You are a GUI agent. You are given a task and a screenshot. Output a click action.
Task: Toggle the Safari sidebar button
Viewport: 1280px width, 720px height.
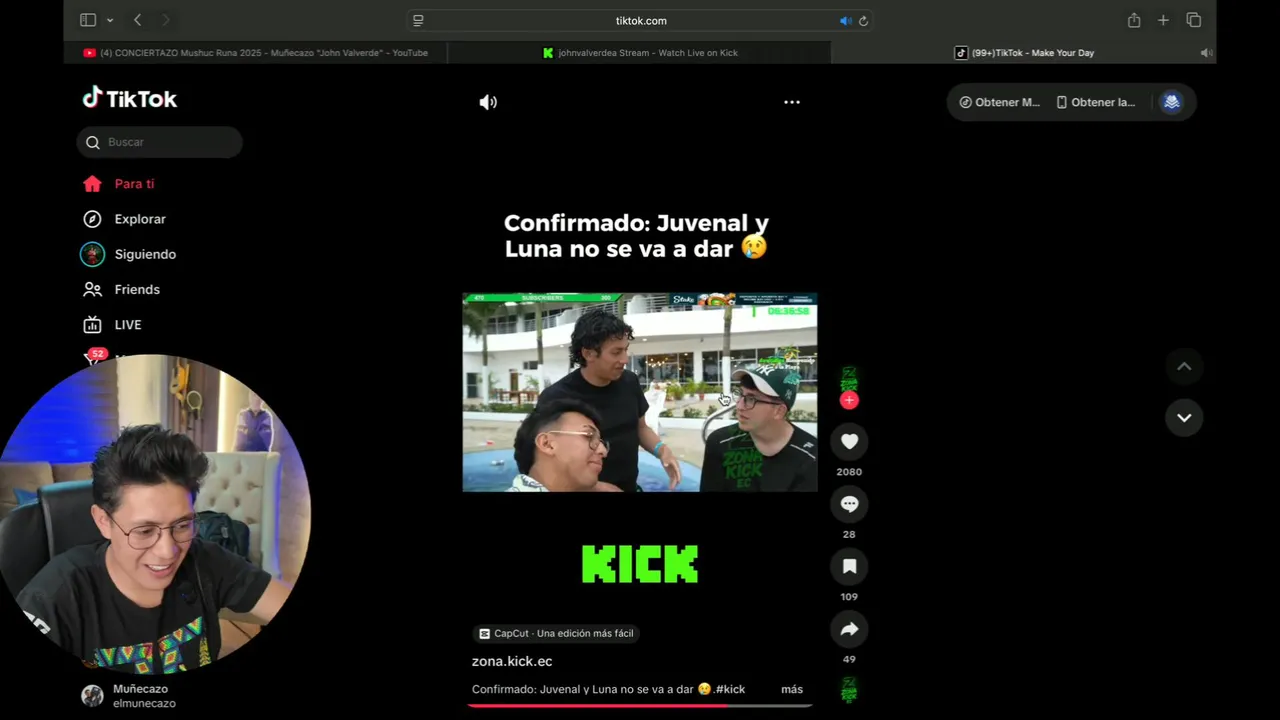pyautogui.click(x=88, y=20)
